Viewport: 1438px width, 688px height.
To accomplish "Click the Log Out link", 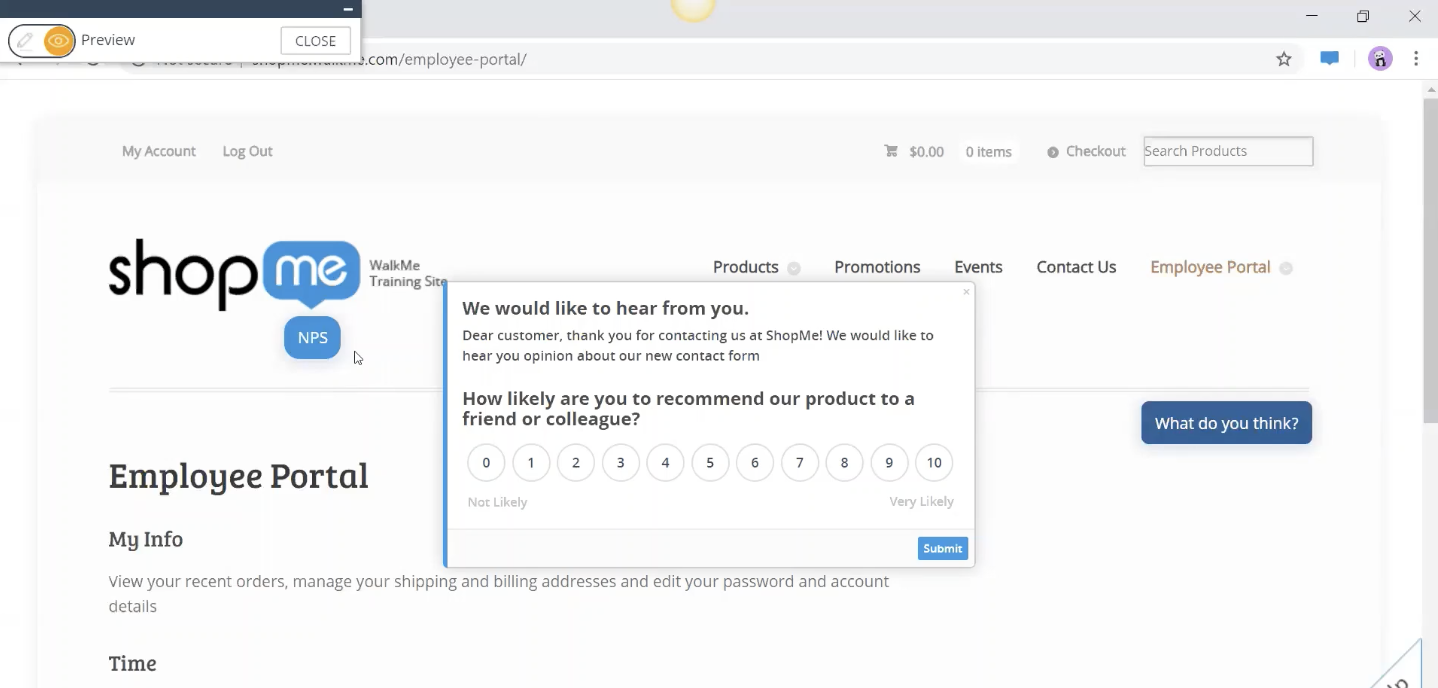I will pos(247,151).
